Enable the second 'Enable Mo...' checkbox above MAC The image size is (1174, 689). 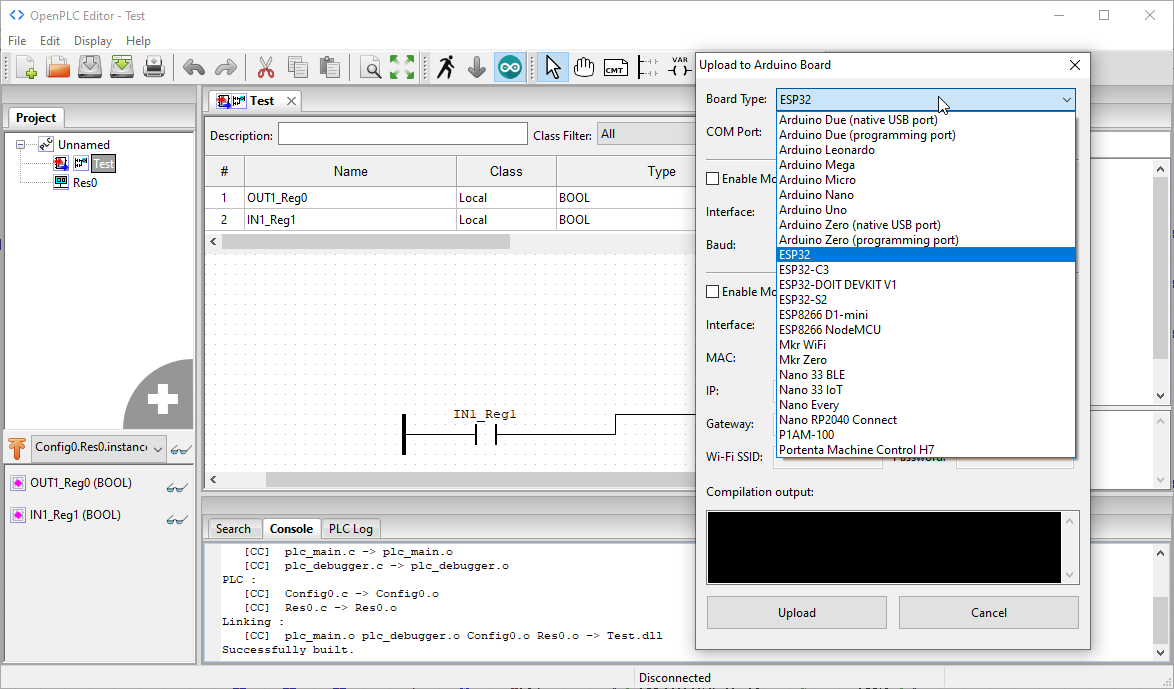[x=713, y=292]
